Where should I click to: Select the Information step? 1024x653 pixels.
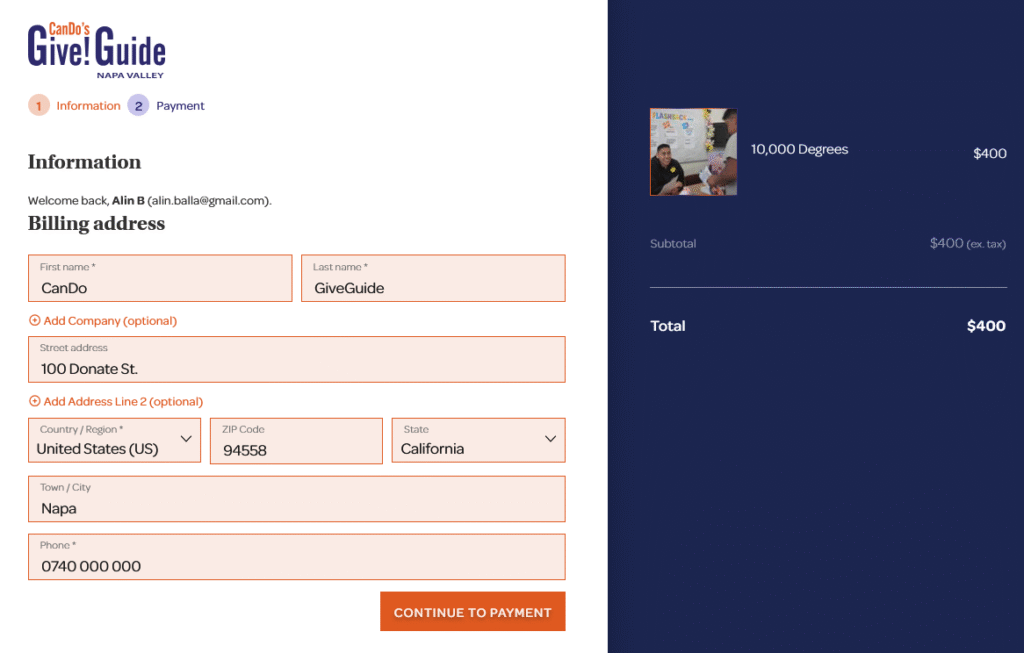click(88, 105)
